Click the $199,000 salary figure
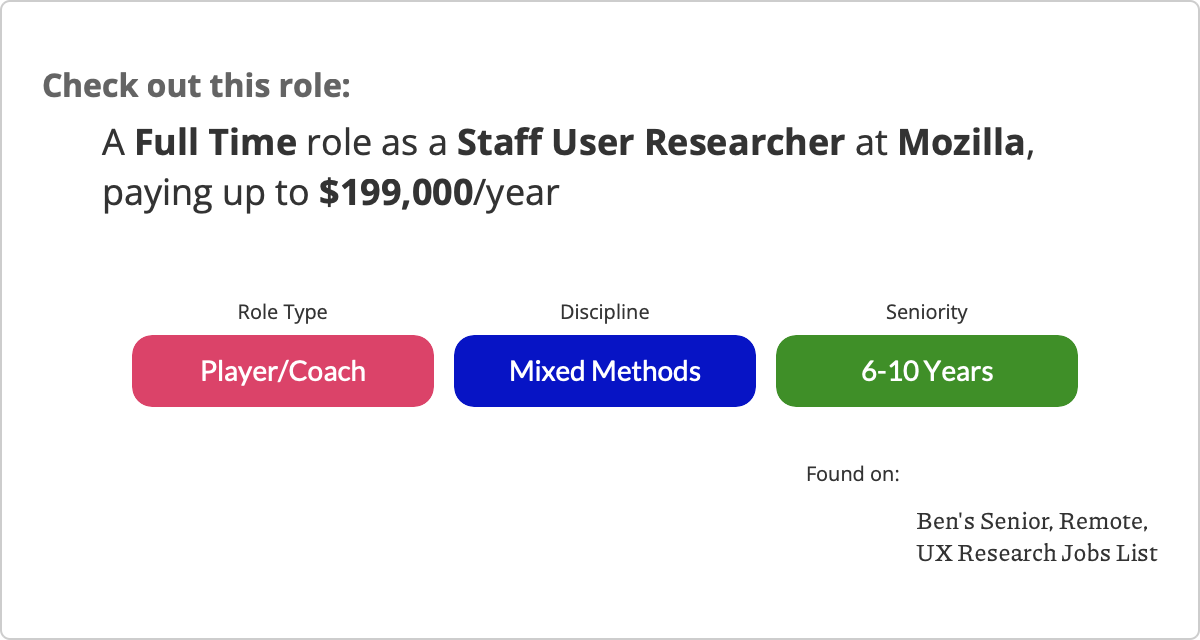1200x640 pixels. 396,193
